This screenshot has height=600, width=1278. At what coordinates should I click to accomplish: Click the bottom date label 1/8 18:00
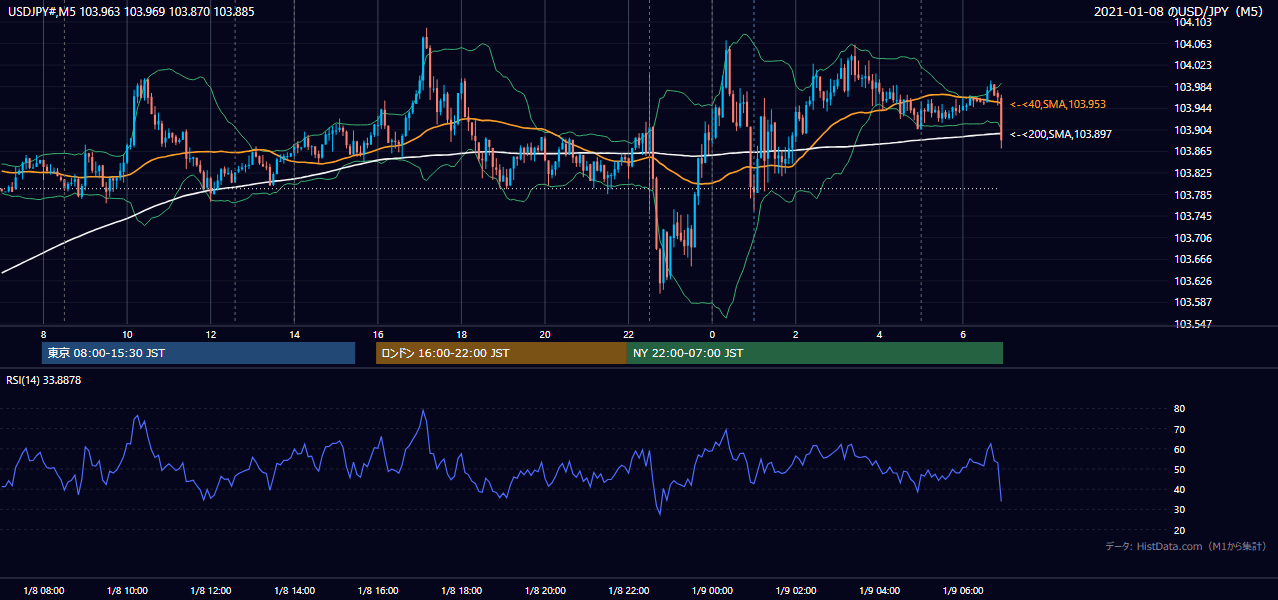point(461,591)
